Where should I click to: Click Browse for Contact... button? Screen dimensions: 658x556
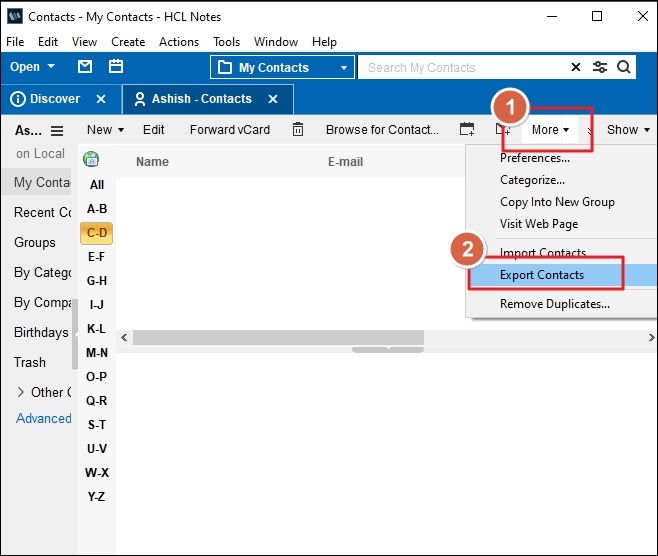(x=382, y=130)
